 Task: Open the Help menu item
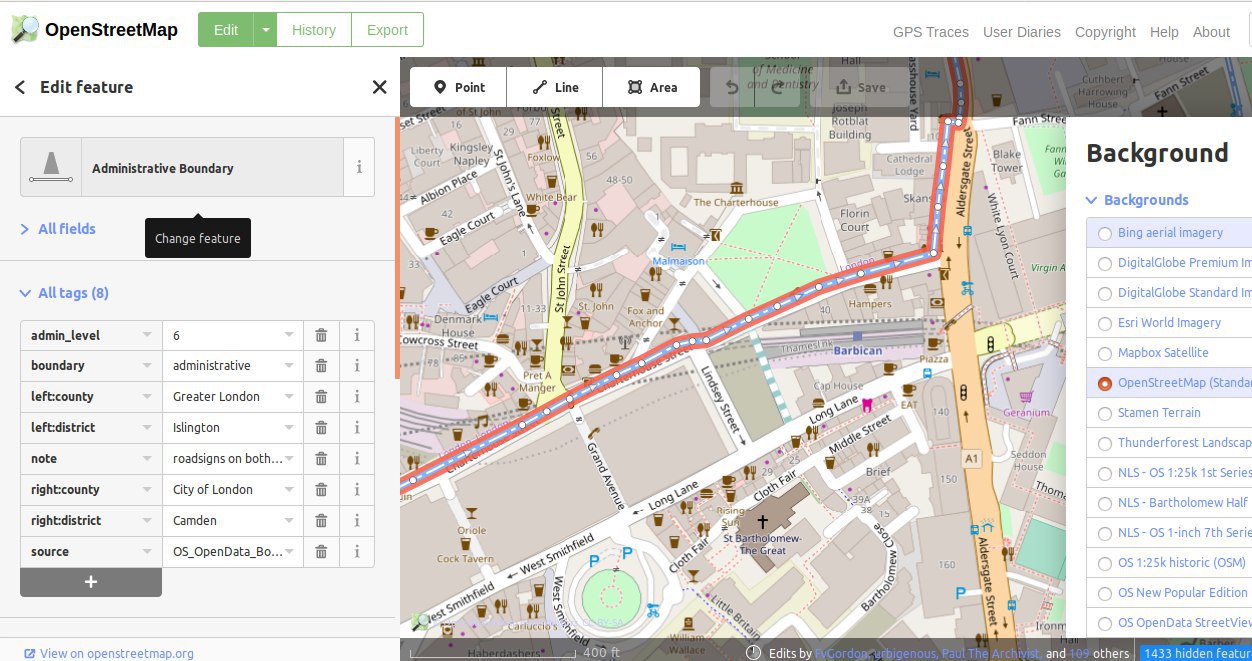[x=1164, y=32]
